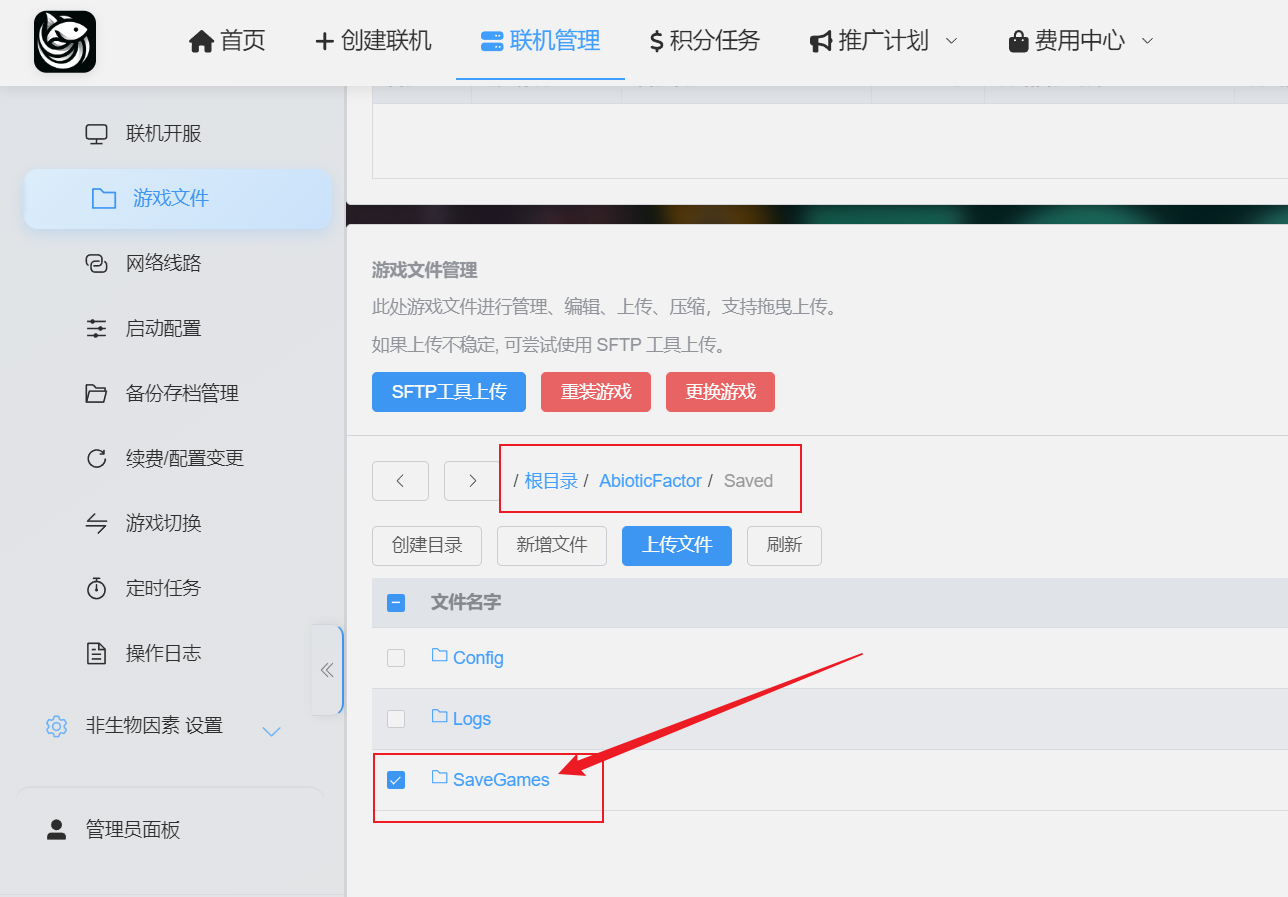Collapse the sidebar with the double-chevron handle

327,670
